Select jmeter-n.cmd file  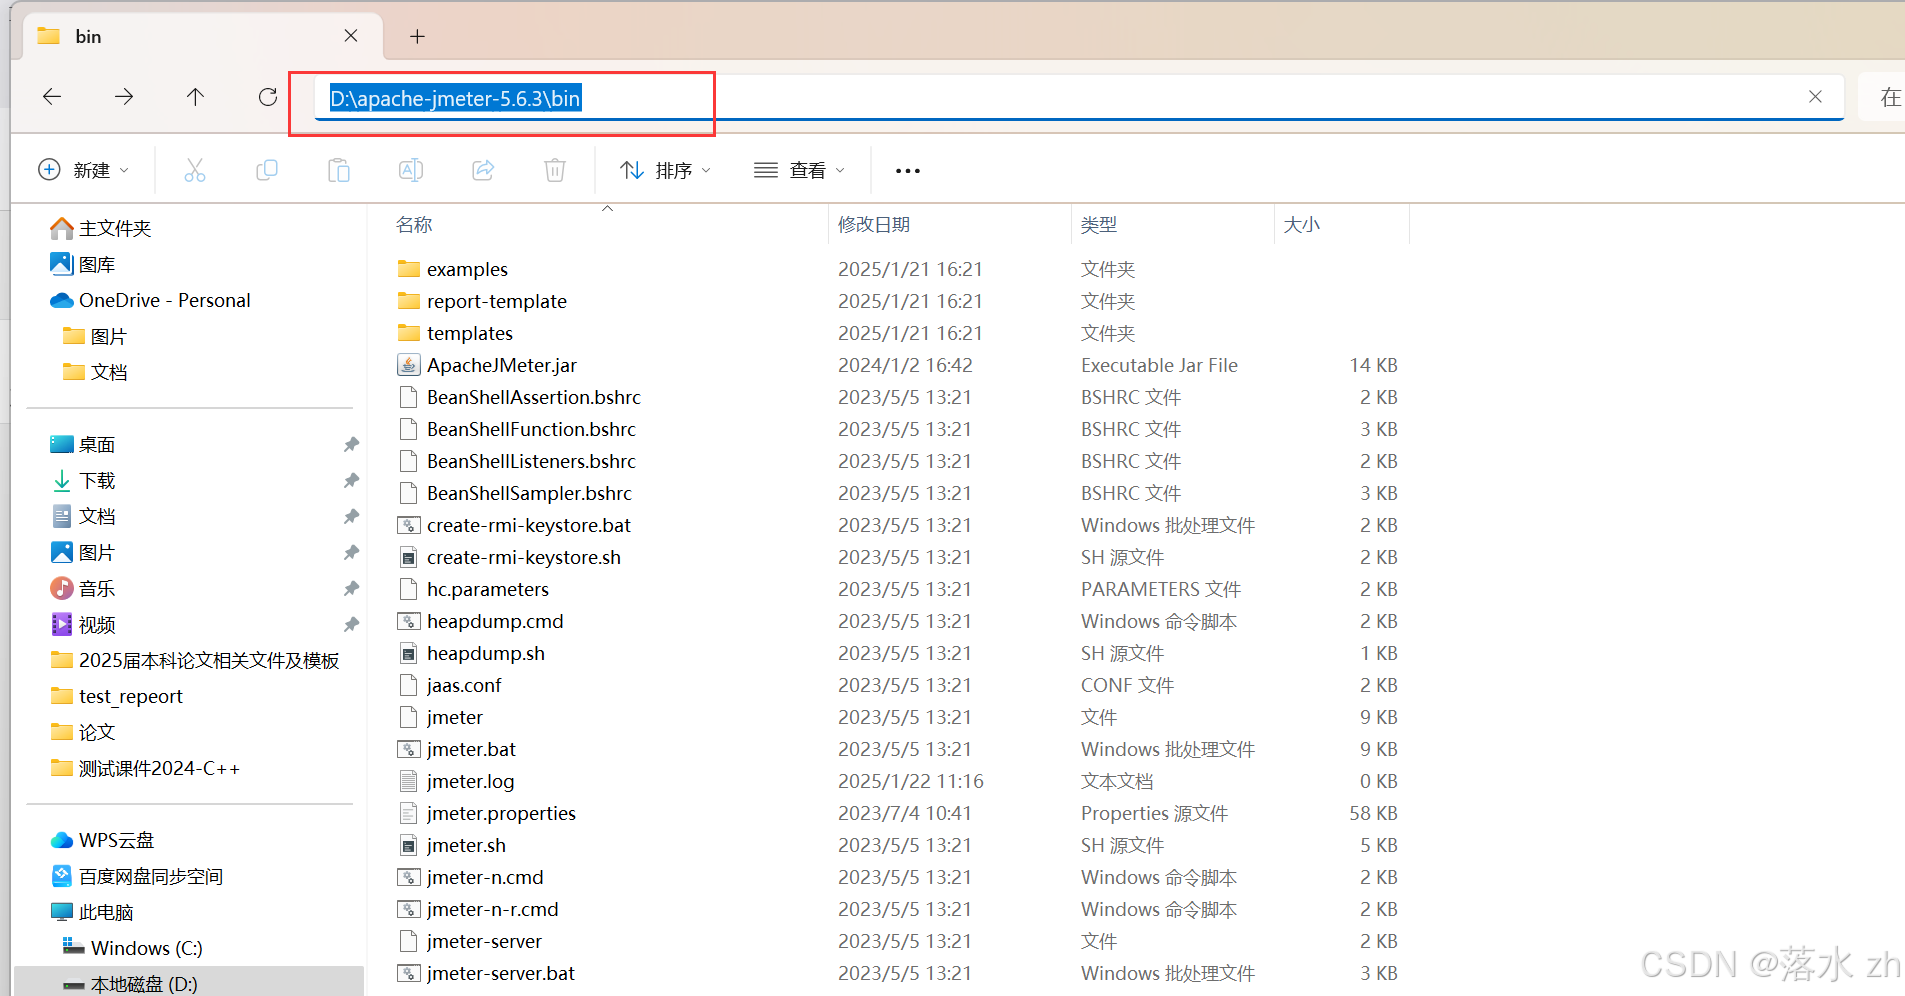(x=485, y=877)
